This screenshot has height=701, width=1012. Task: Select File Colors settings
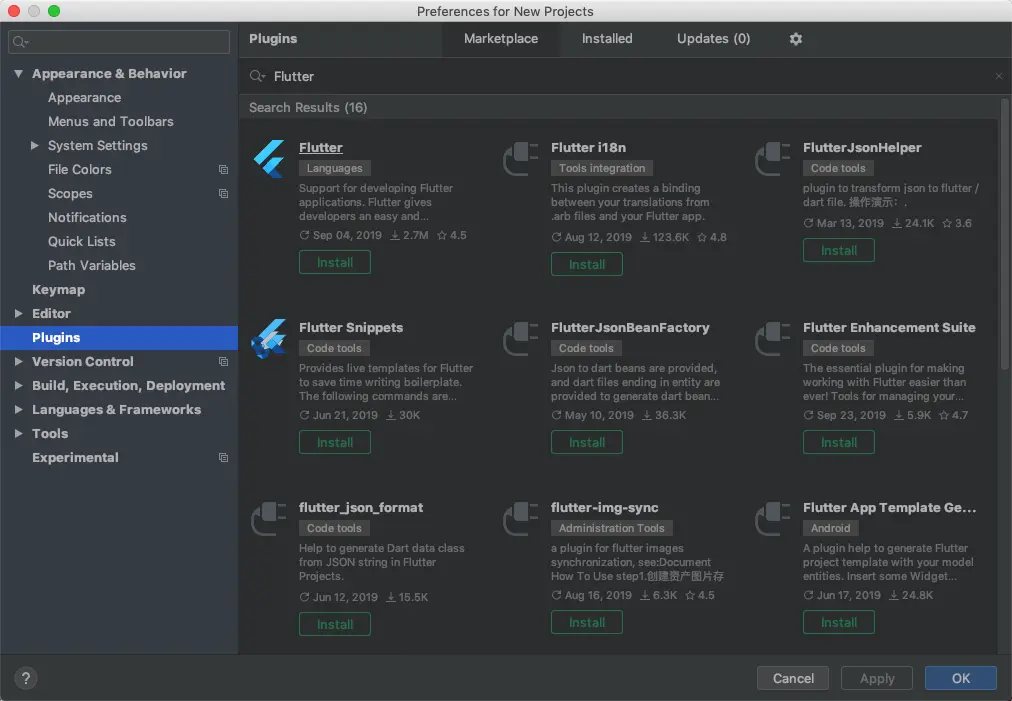click(79, 169)
